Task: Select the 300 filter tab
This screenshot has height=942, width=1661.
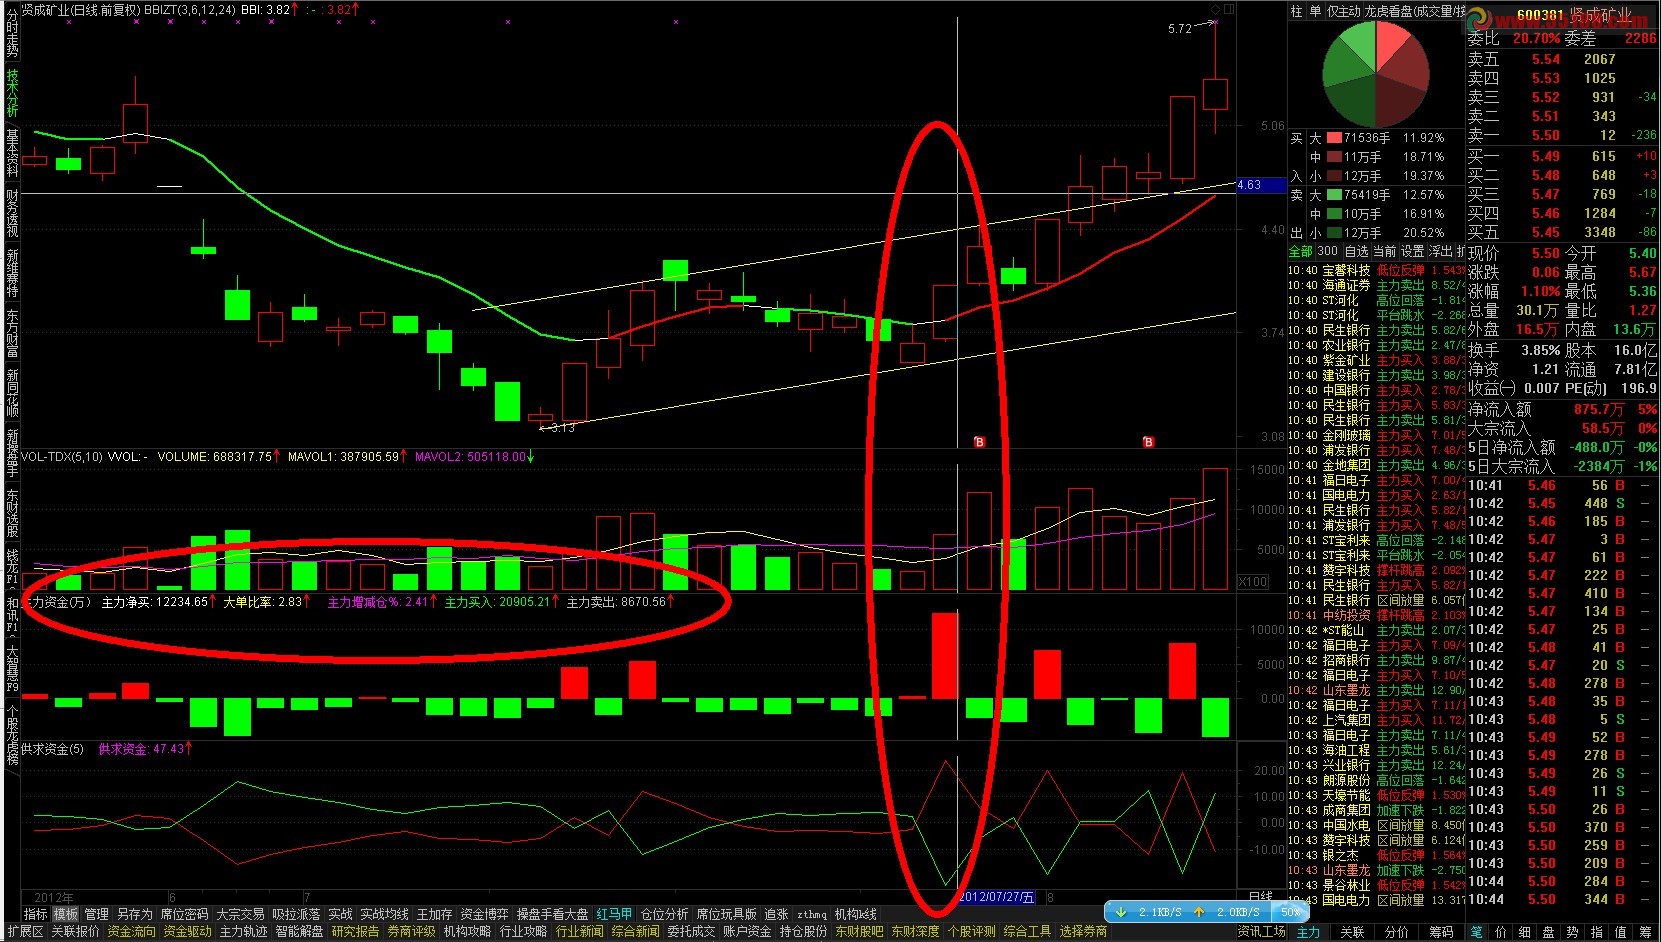Action: 1327,251
